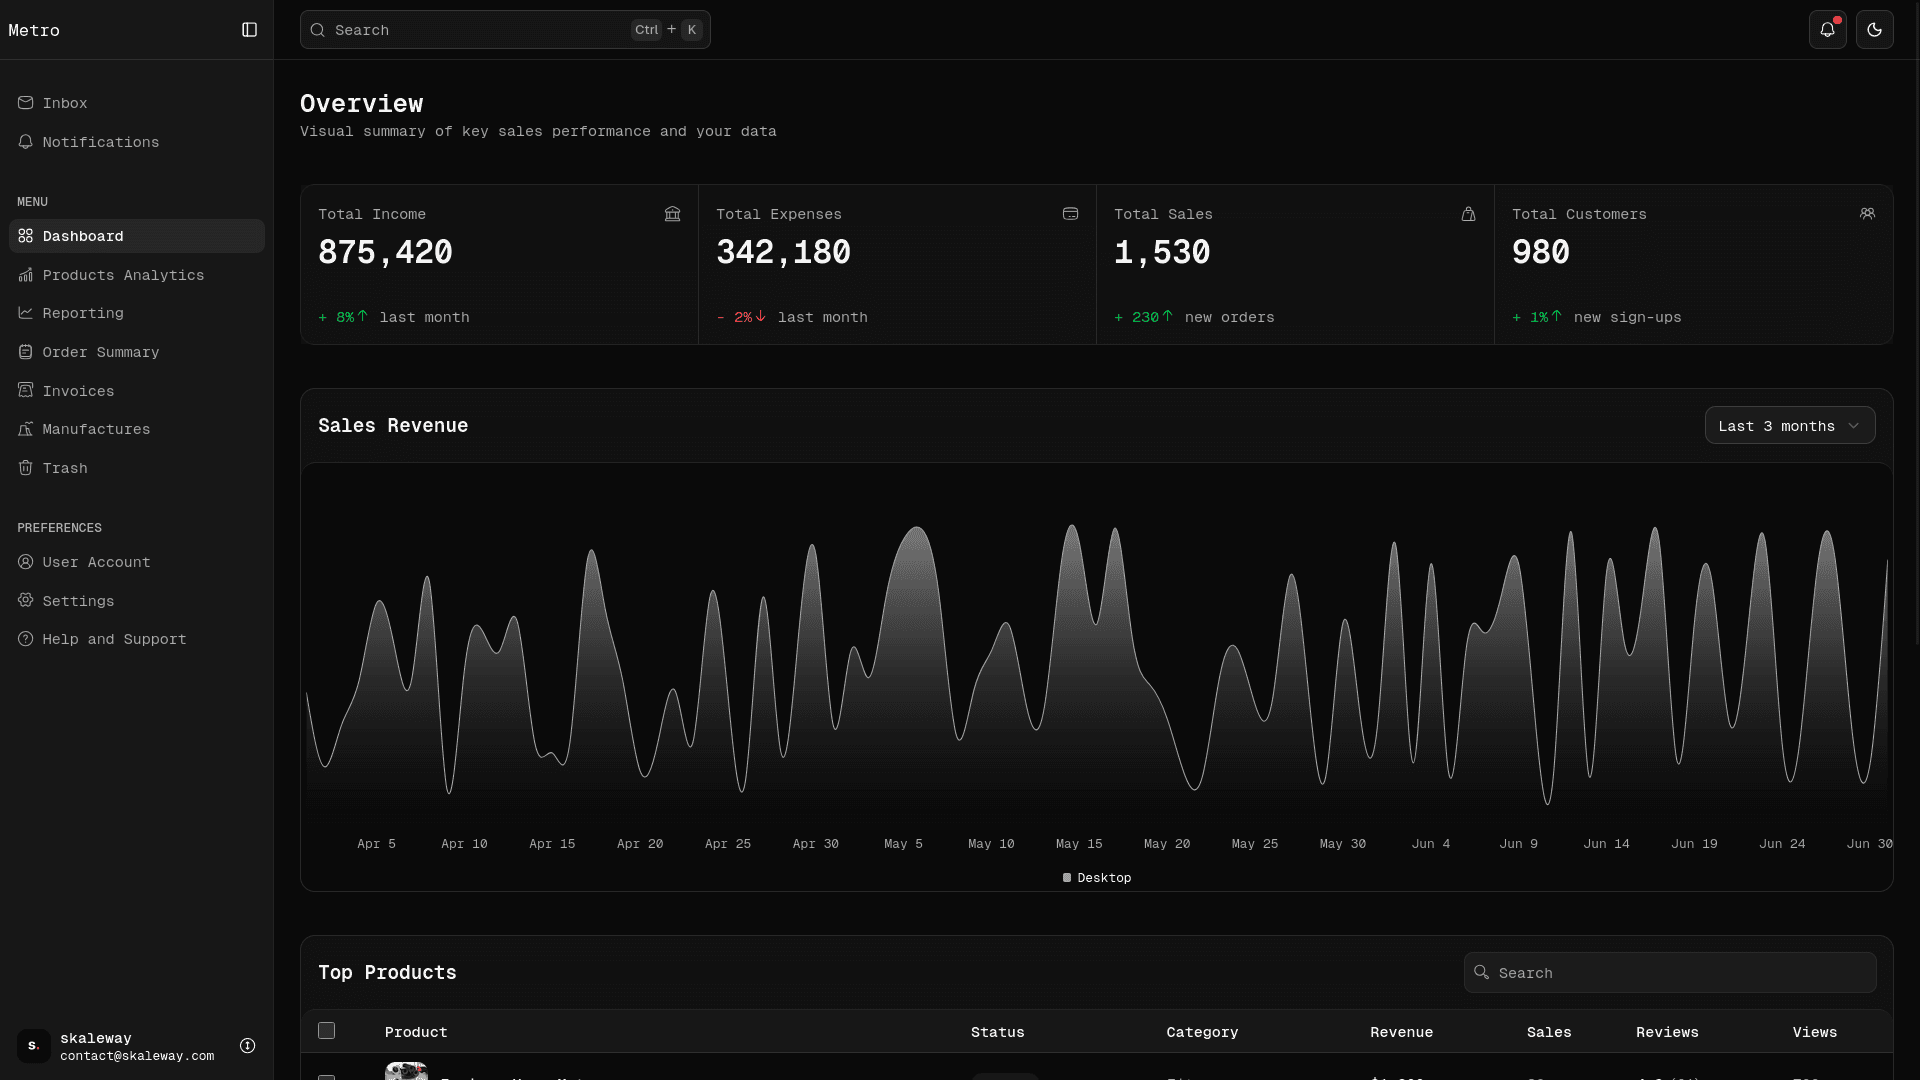The width and height of the screenshot is (1920, 1080).
Task: Go to Order Summary page
Action: coord(100,352)
